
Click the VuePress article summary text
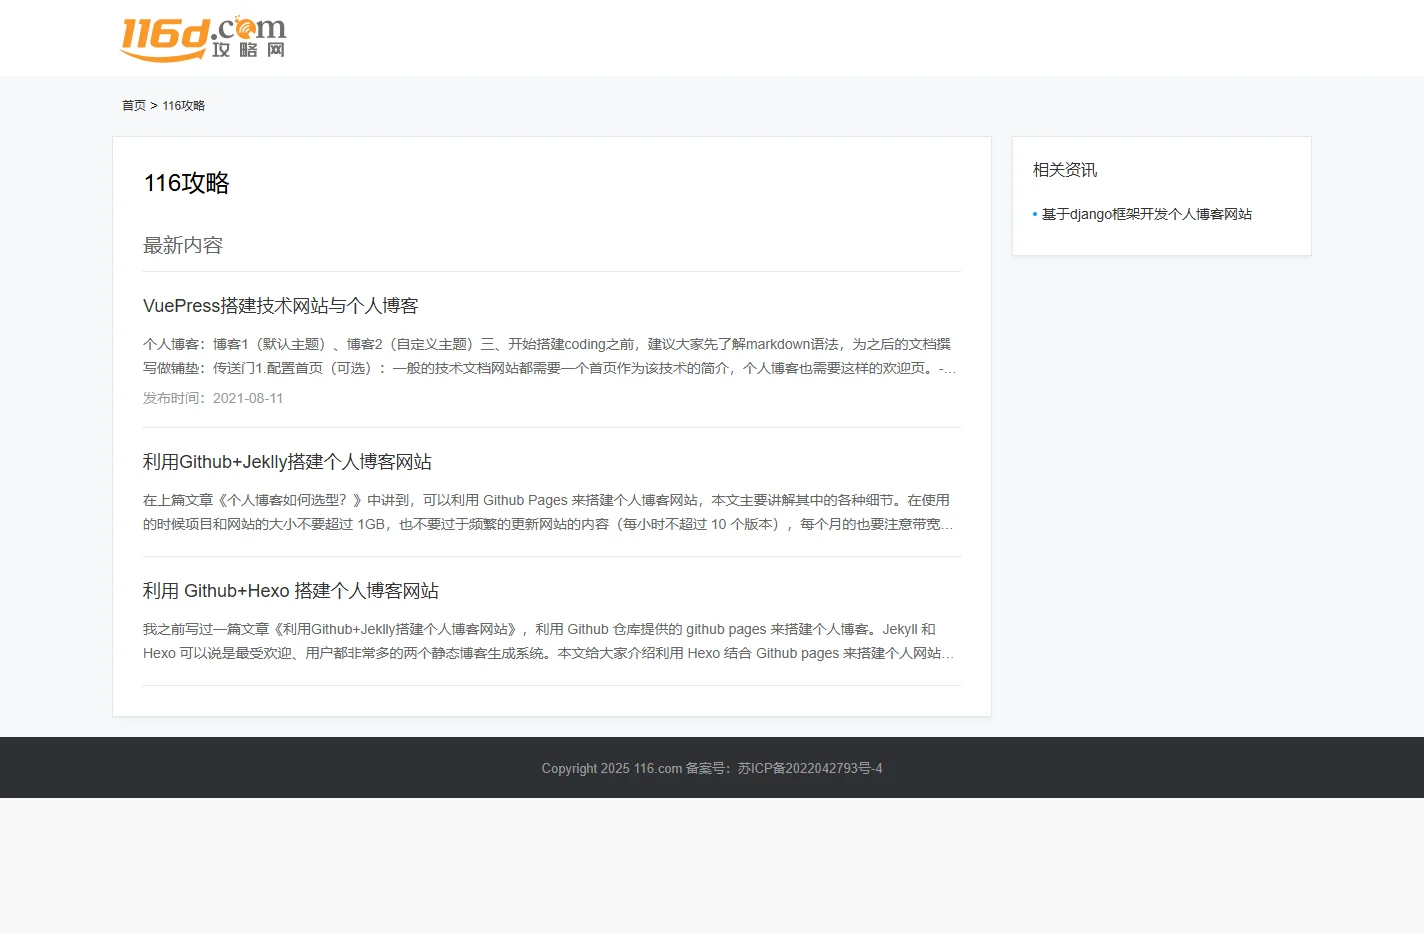550,356
